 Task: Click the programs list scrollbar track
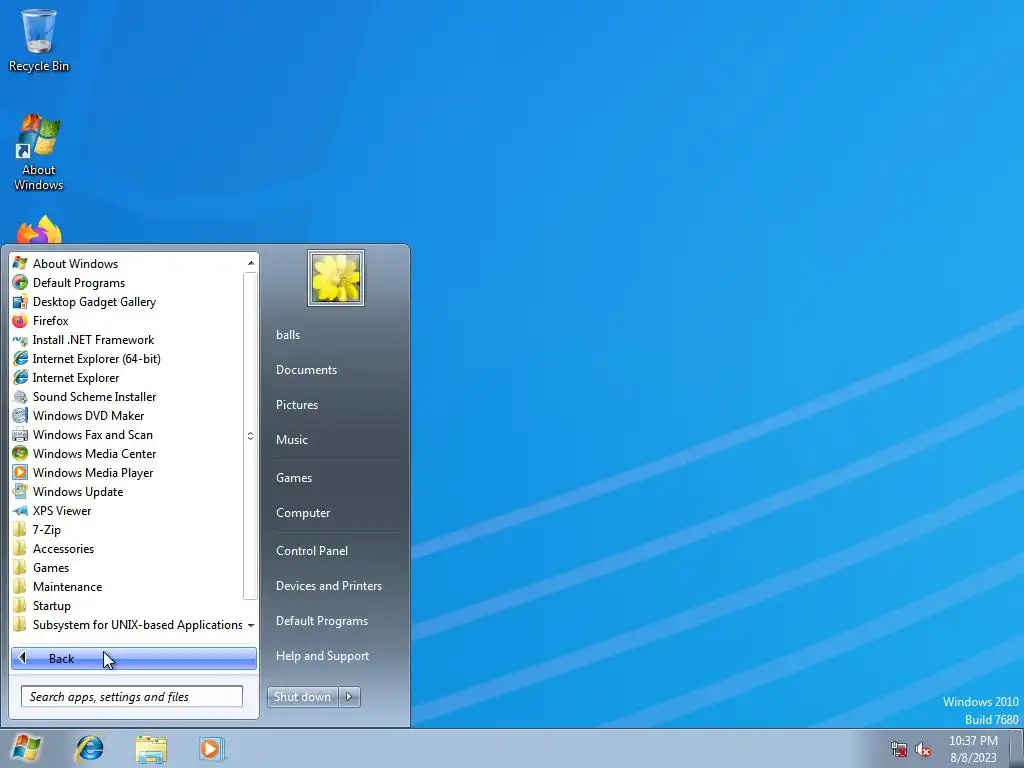tap(251, 436)
